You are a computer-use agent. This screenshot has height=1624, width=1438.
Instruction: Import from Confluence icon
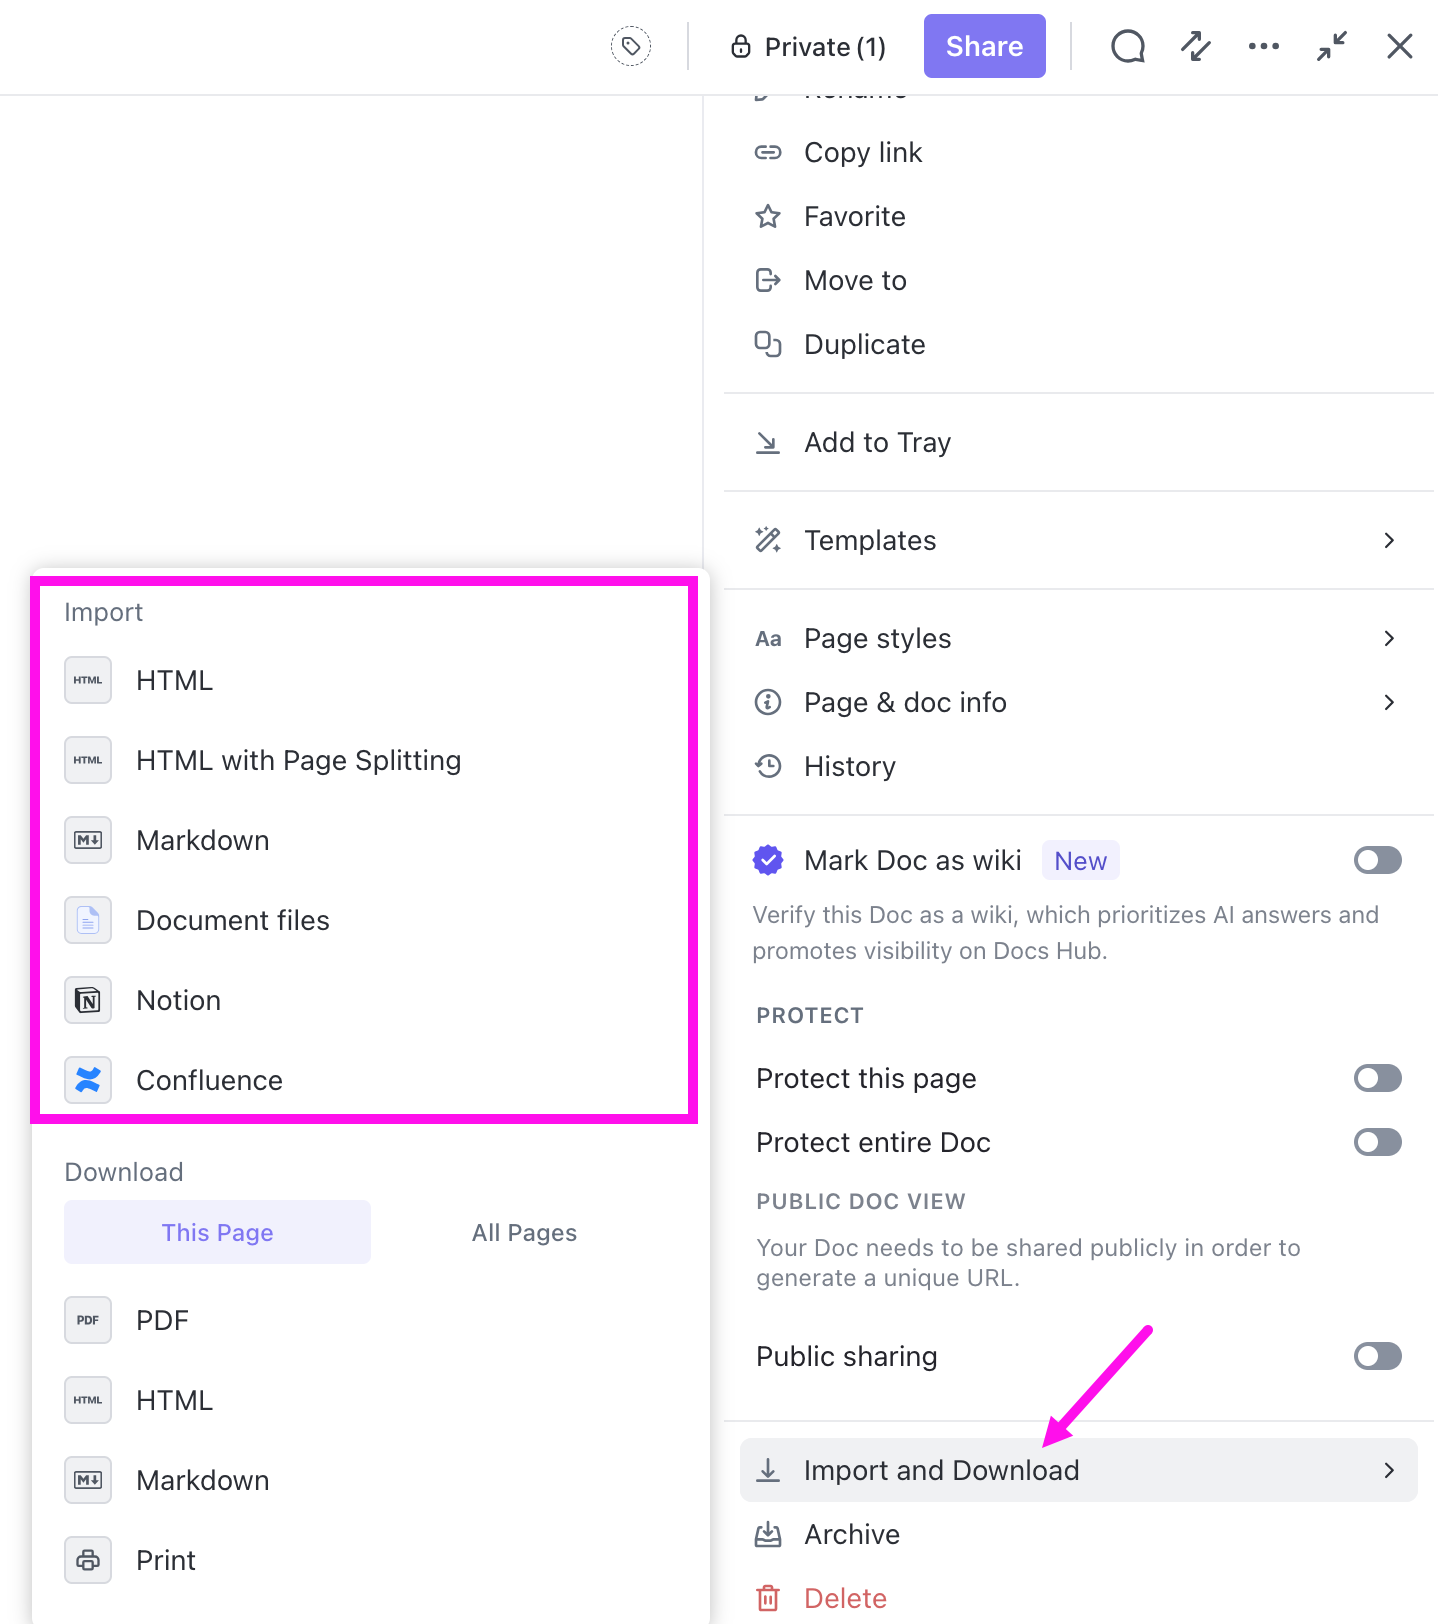88,1080
